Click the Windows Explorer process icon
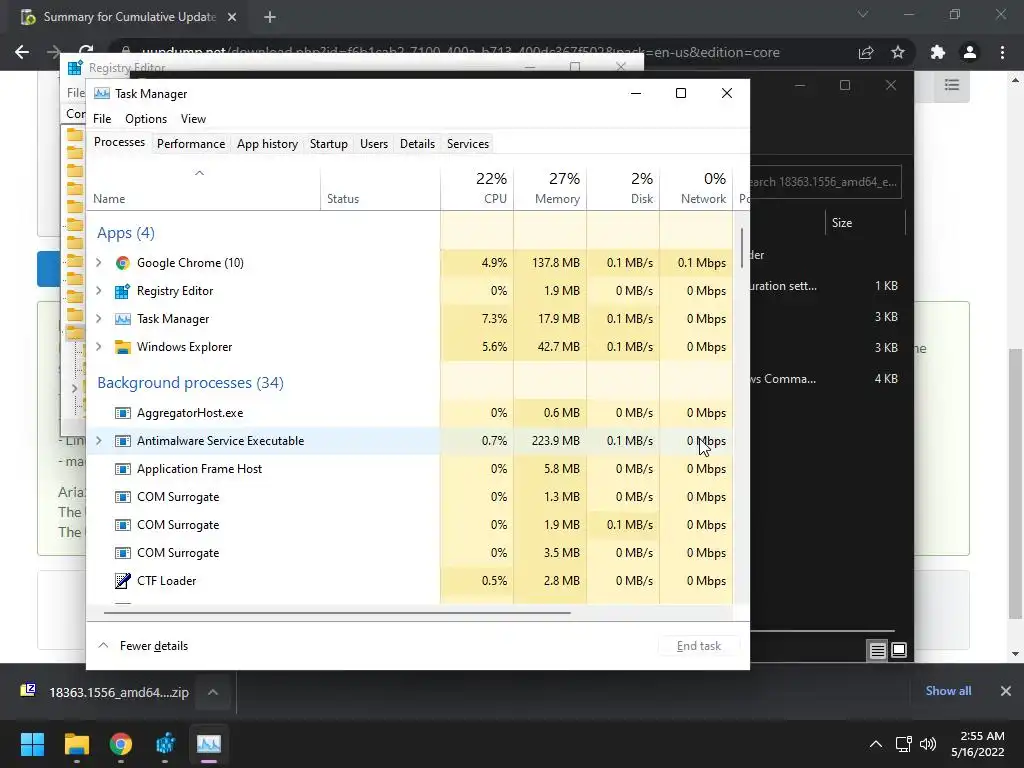 click(x=122, y=347)
